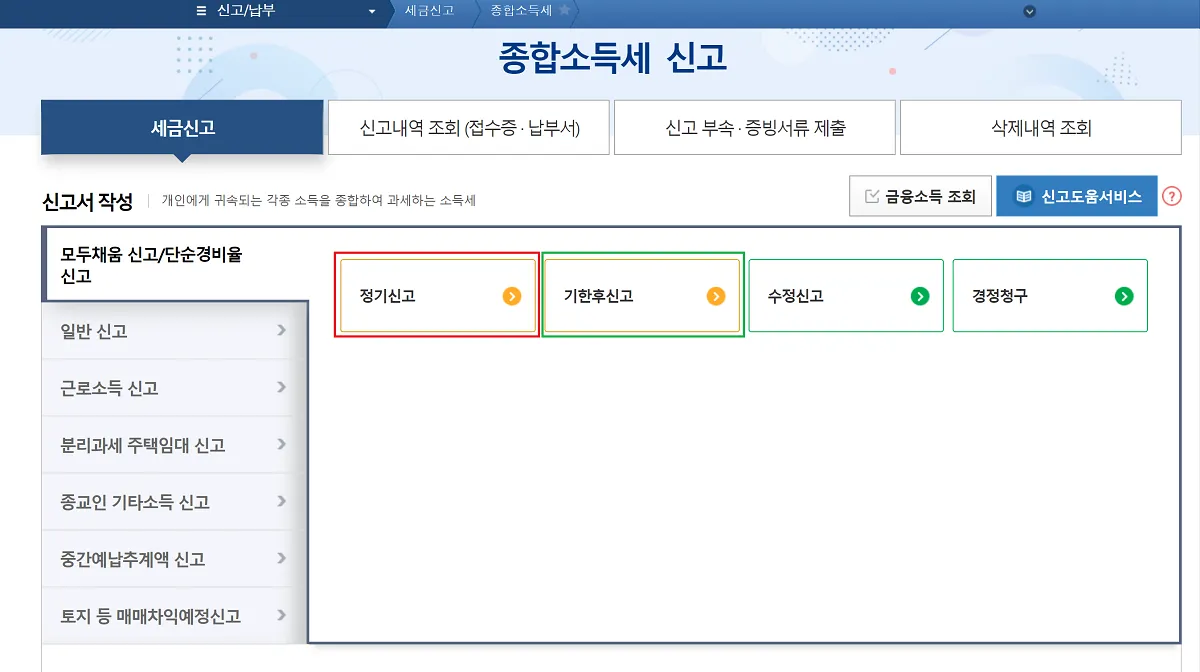Click the chevron icon at top right header
The width and height of the screenshot is (1200, 672).
pos(1029,11)
